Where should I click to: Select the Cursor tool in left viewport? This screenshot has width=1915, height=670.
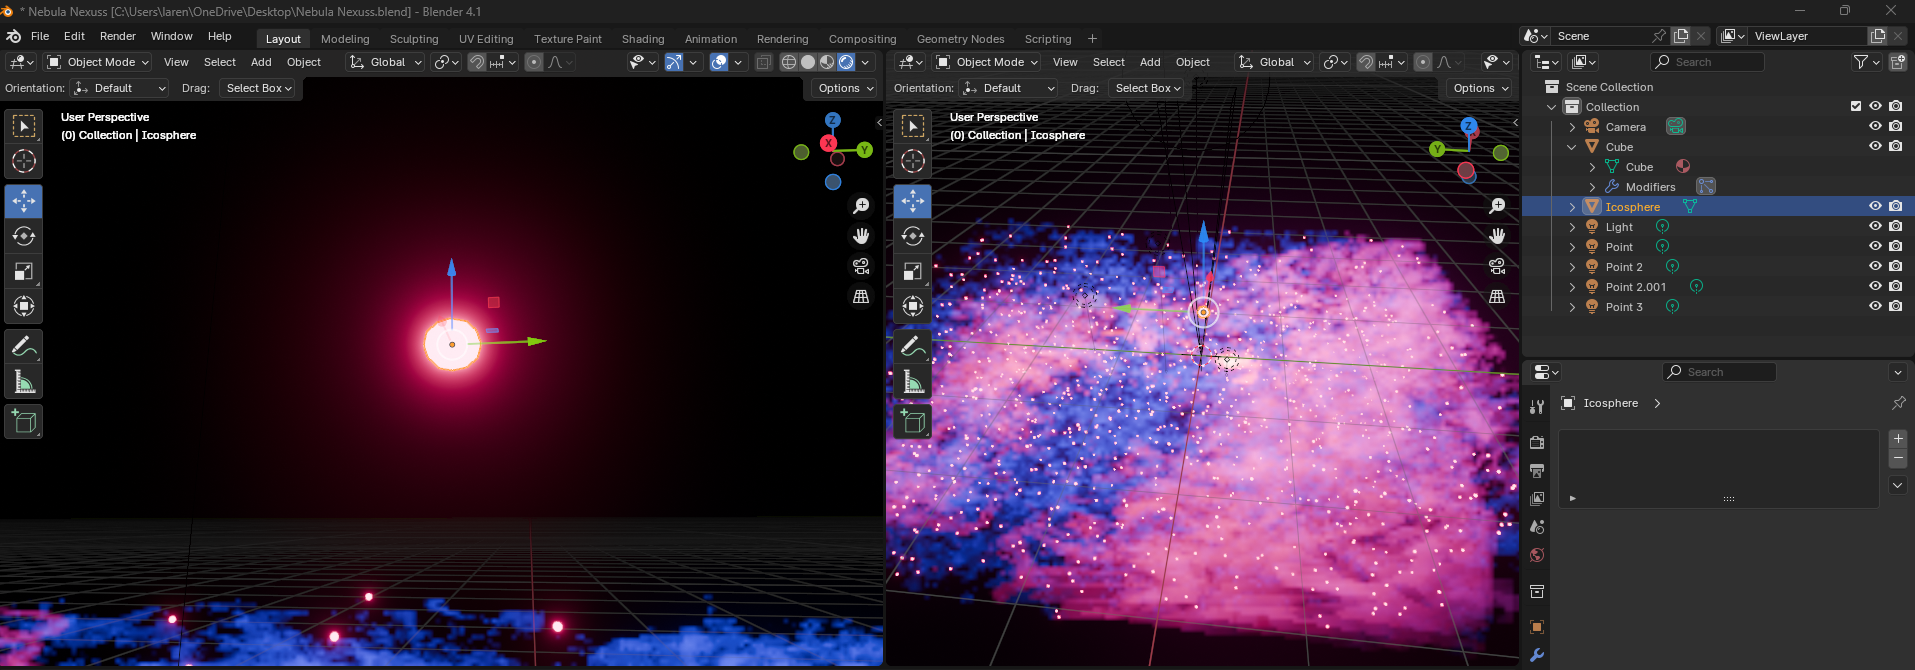pos(24,161)
